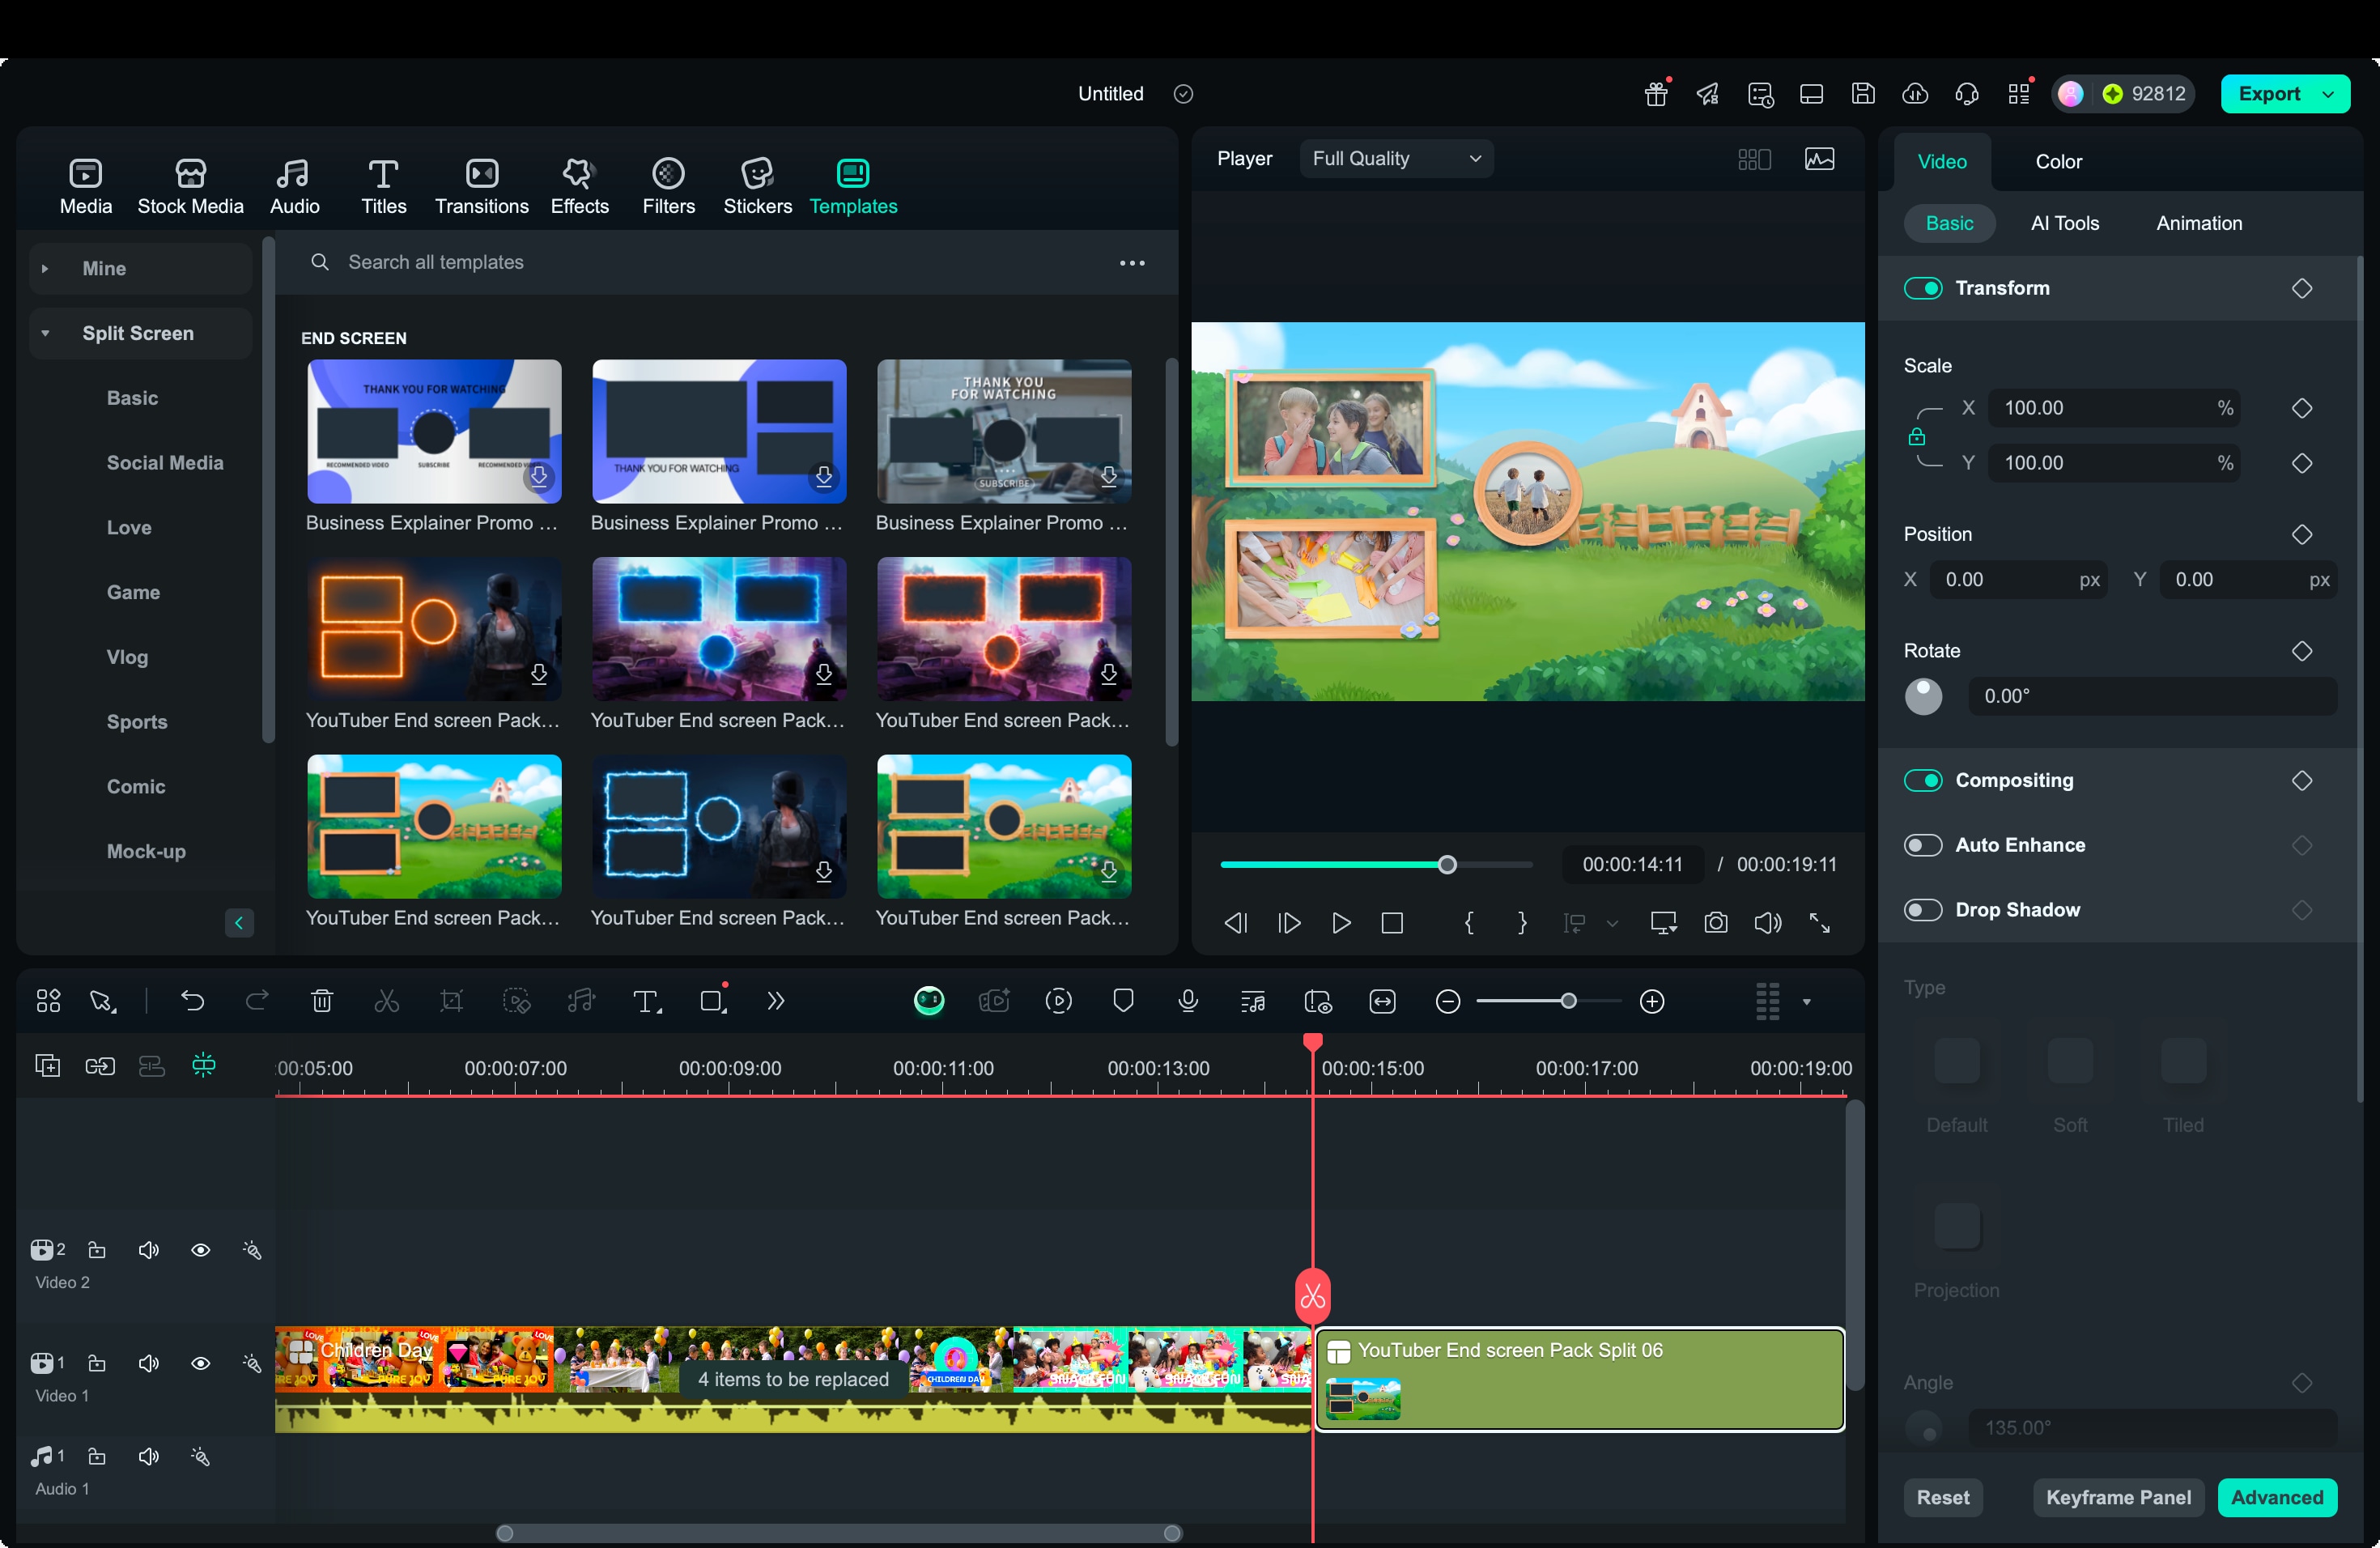This screenshot has width=2380, height=1548.
Task: Click the cloud upload icon in top bar
Action: tap(1915, 94)
